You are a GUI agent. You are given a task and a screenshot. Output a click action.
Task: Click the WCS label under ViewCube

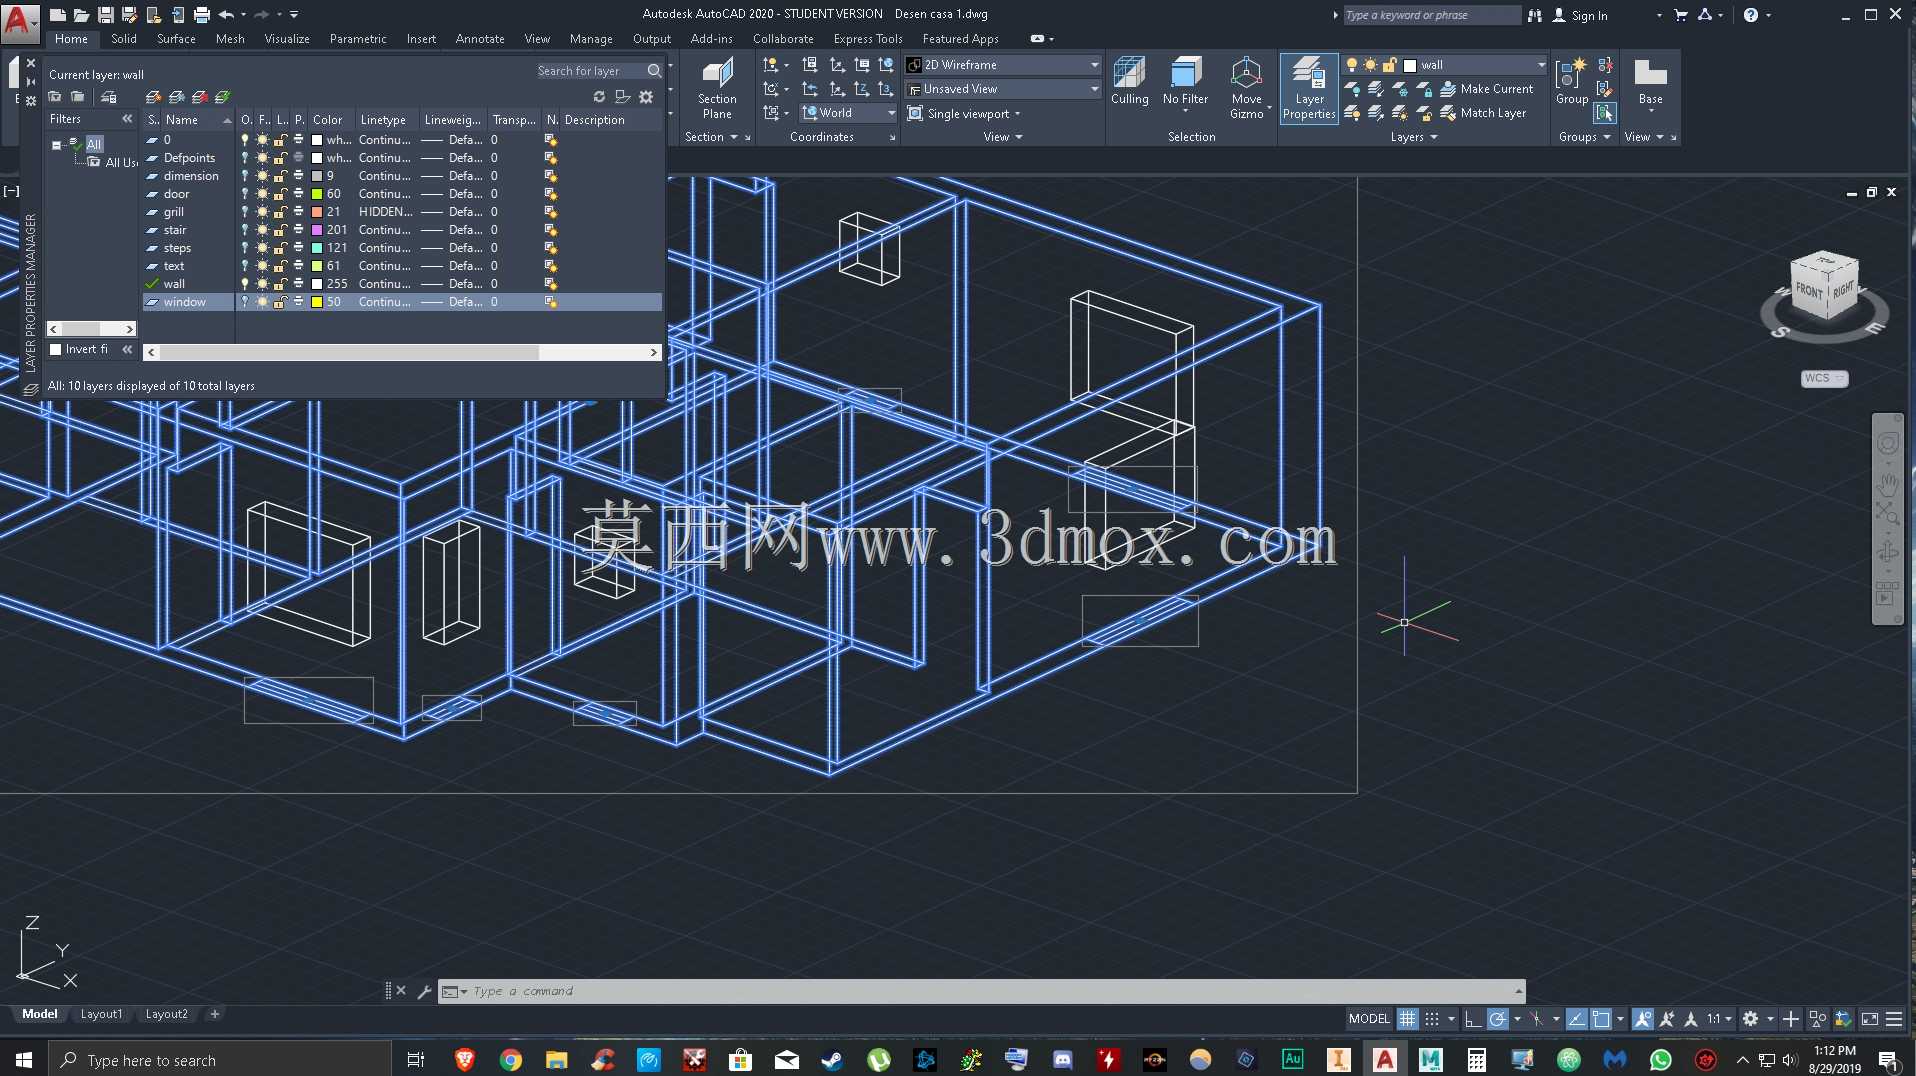tap(1824, 378)
